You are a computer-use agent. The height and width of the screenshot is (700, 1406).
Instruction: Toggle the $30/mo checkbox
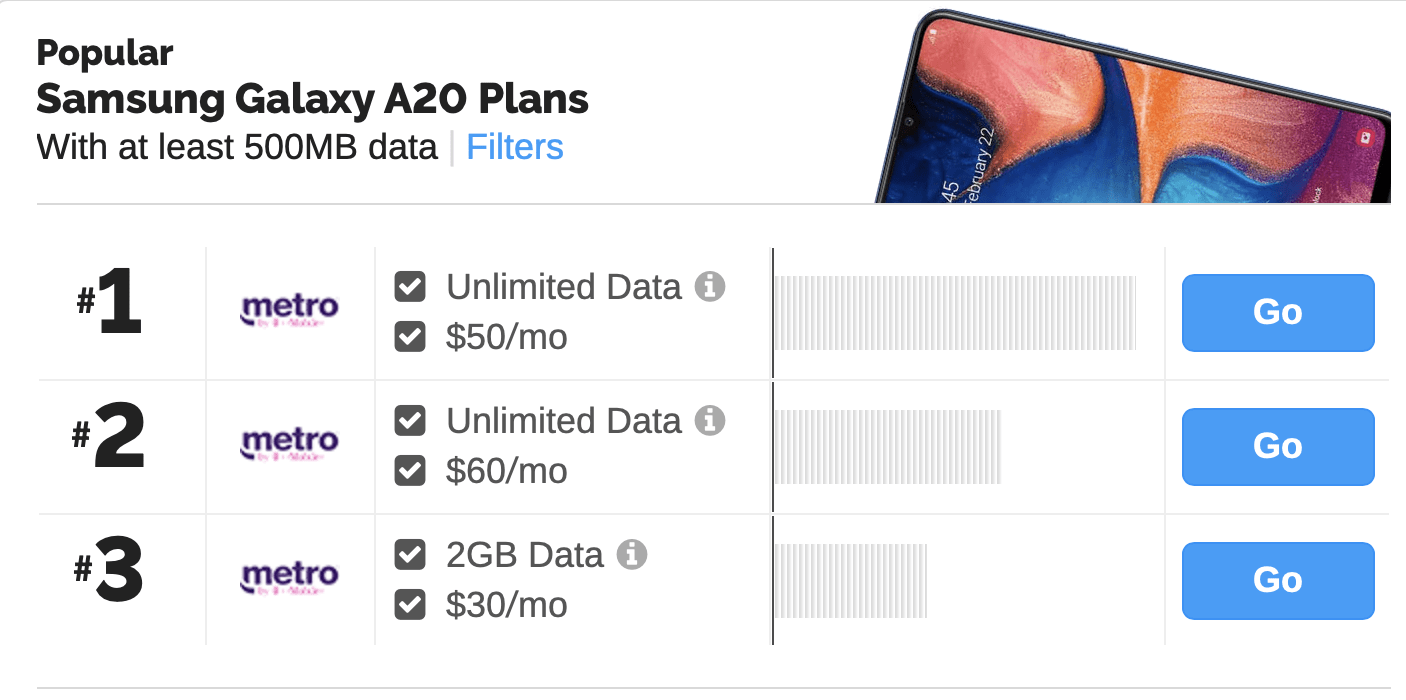click(410, 604)
